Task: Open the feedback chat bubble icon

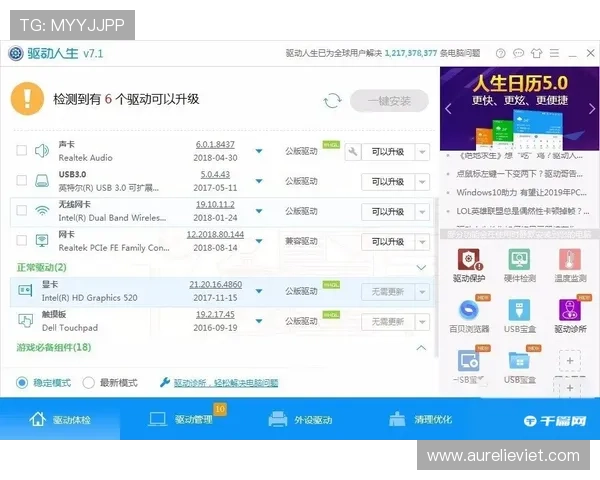Action: coord(518,53)
